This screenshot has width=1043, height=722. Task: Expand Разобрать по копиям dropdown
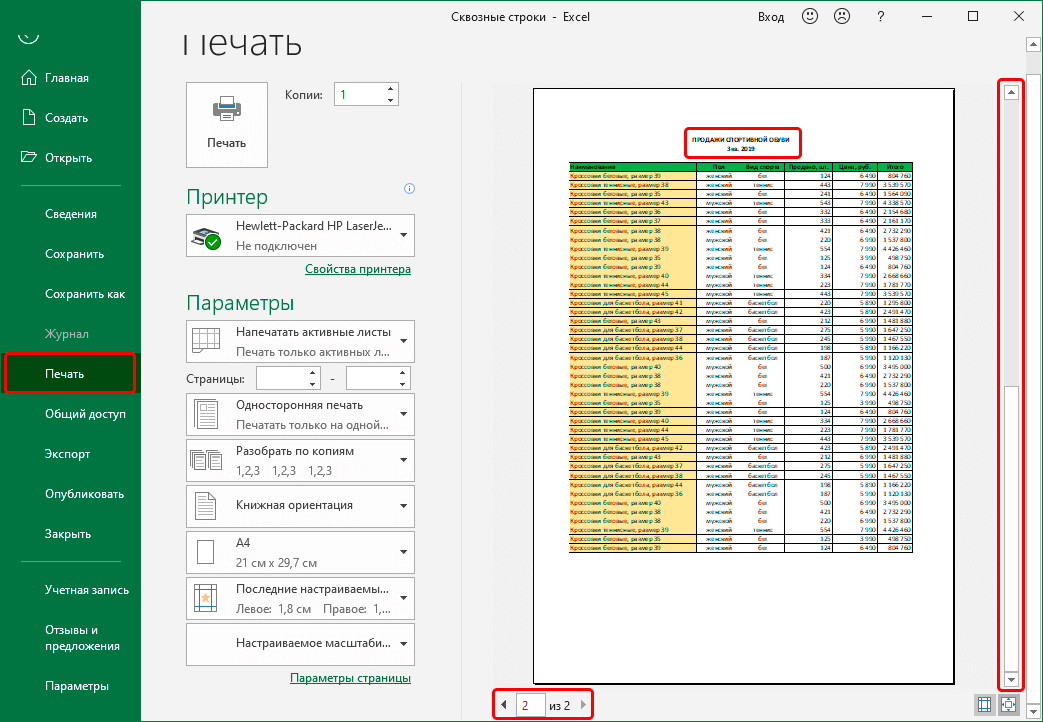pos(300,460)
